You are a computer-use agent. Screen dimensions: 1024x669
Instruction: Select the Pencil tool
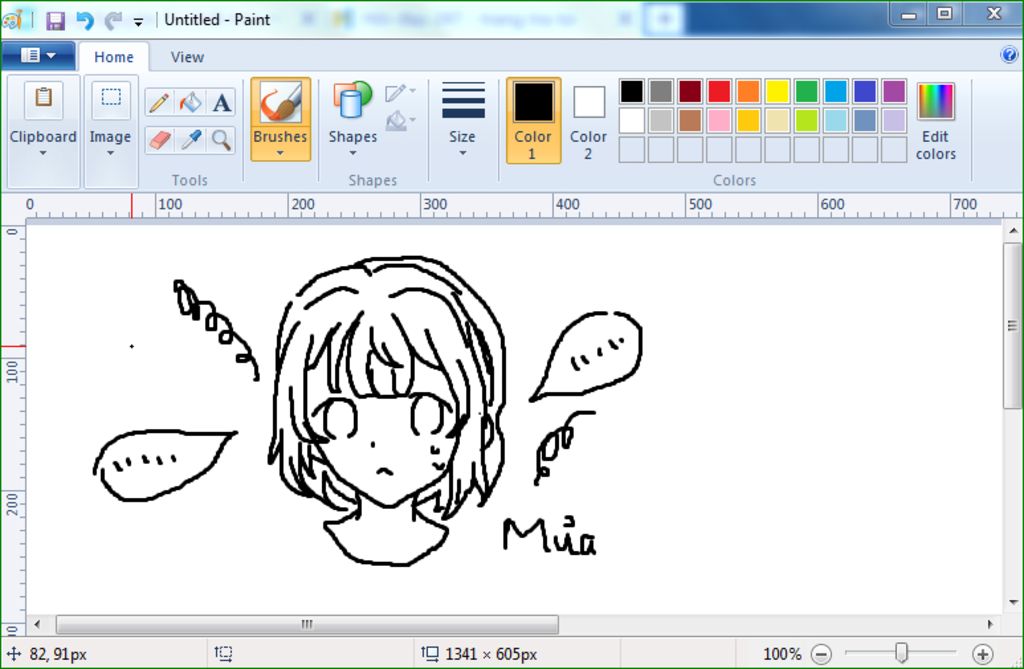click(159, 103)
